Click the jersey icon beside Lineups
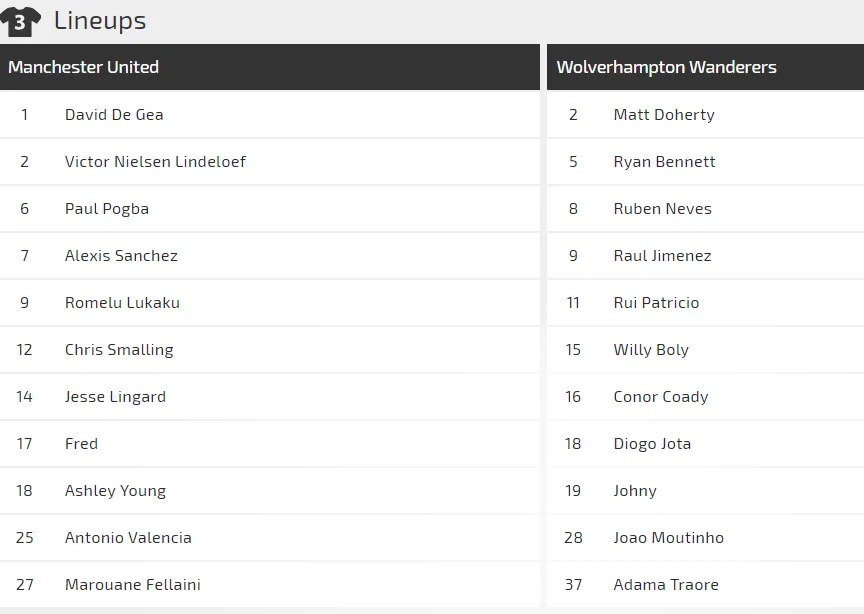864x614 pixels. [x=21, y=21]
